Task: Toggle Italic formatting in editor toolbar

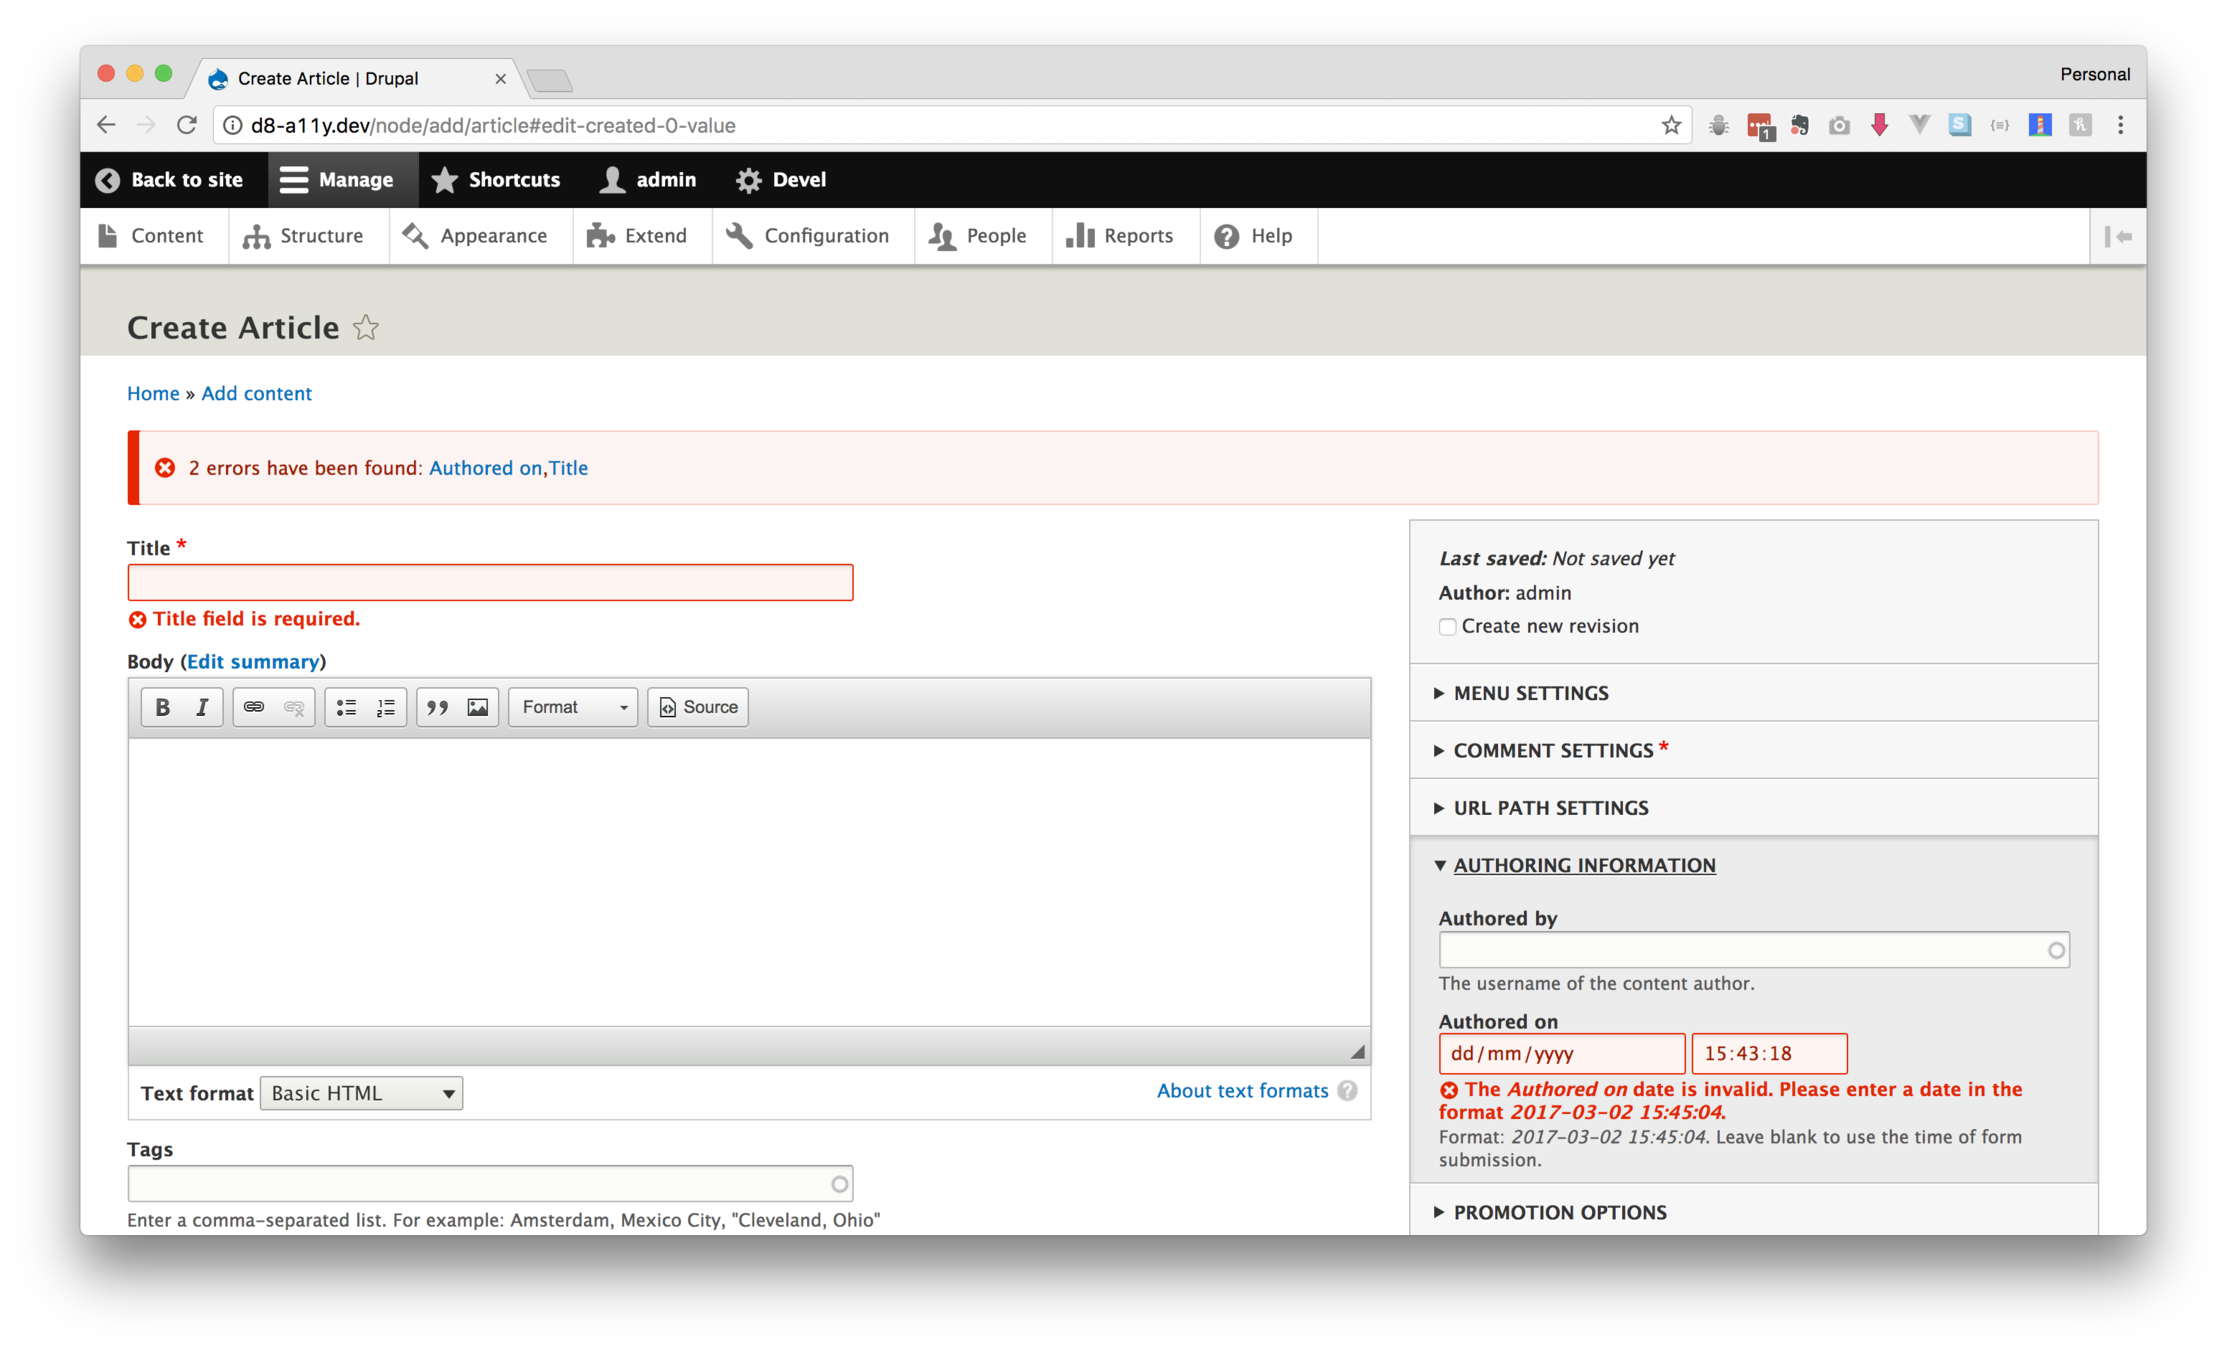Action: 202,707
